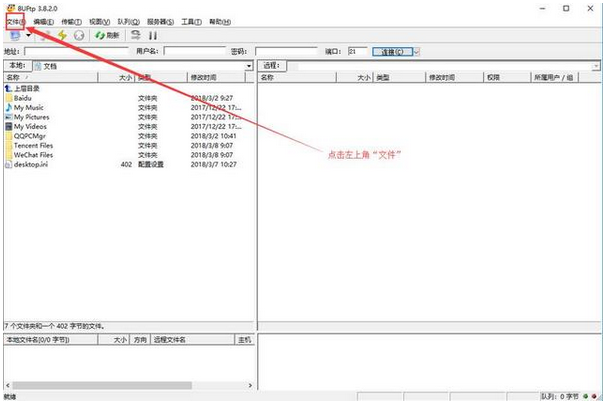Click the queue scrollbar left arrow
This screenshot has height=406, width=608.
[8, 385]
